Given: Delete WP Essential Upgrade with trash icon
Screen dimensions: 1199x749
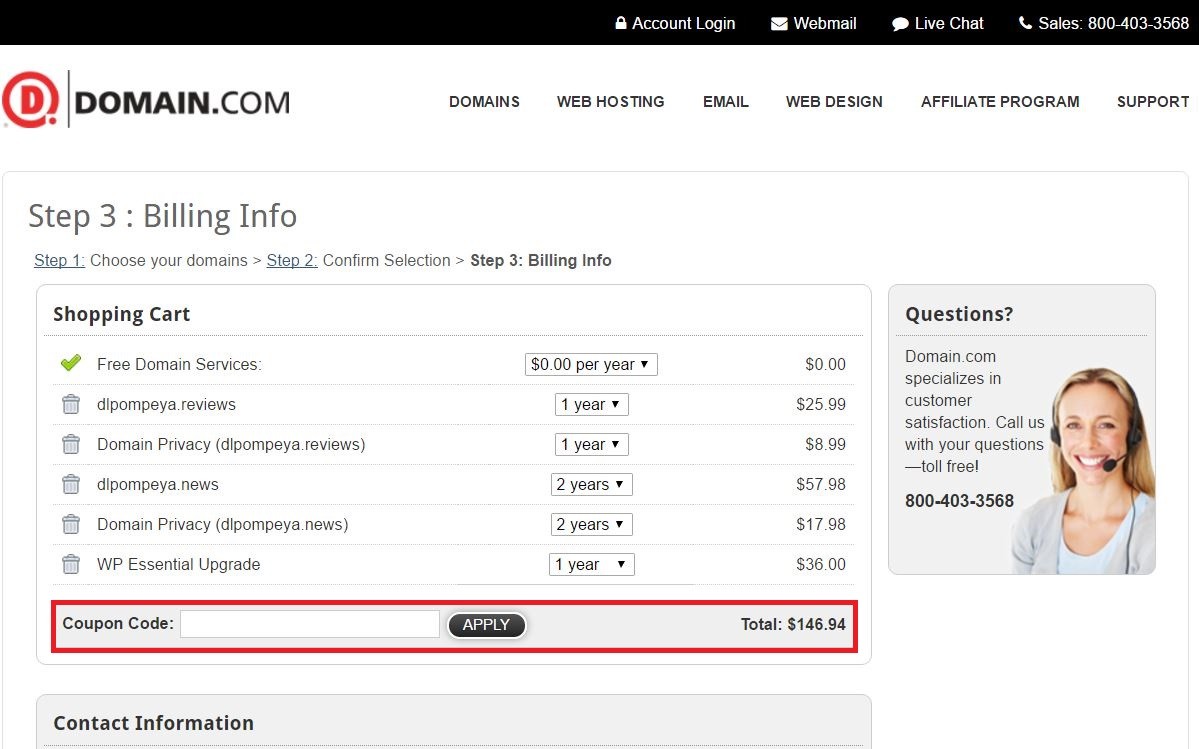Looking at the screenshot, I should (71, 564).
